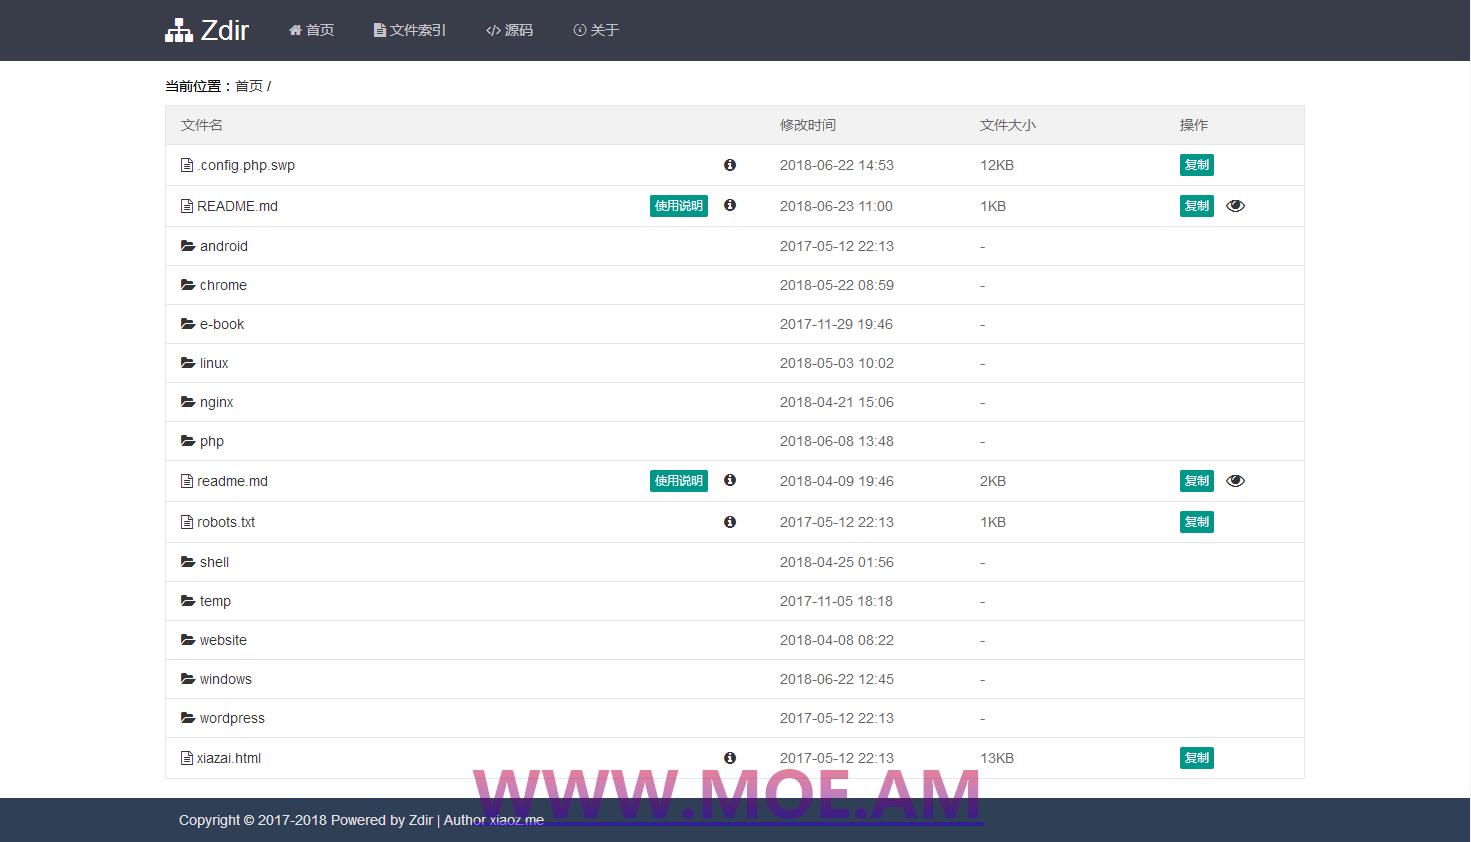
Task: Click the file icon beside xiazai.html
Action: pyautogui.click(x=187, y=758)
